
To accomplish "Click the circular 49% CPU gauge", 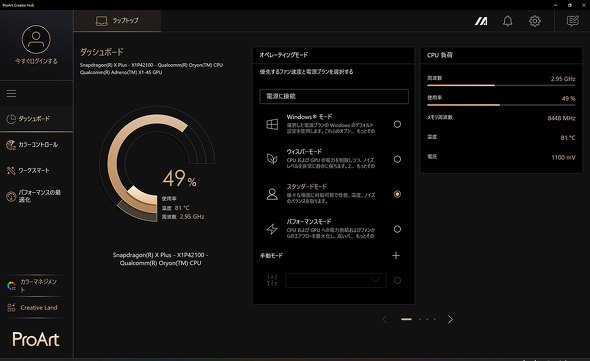I will pyautogui.click(x=157, y=165).
